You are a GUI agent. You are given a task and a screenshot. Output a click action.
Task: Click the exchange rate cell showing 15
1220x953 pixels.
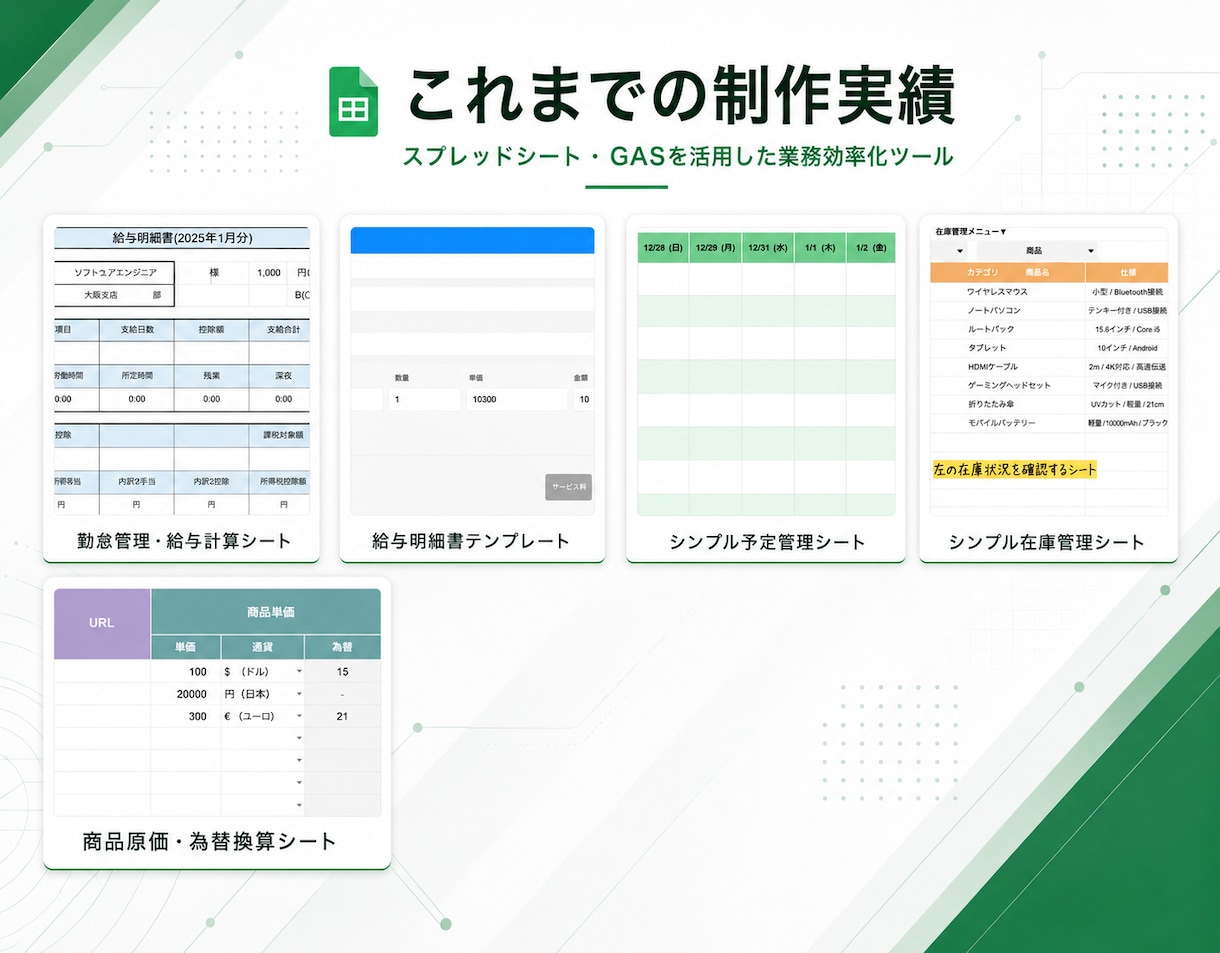(x=343, y=672)
